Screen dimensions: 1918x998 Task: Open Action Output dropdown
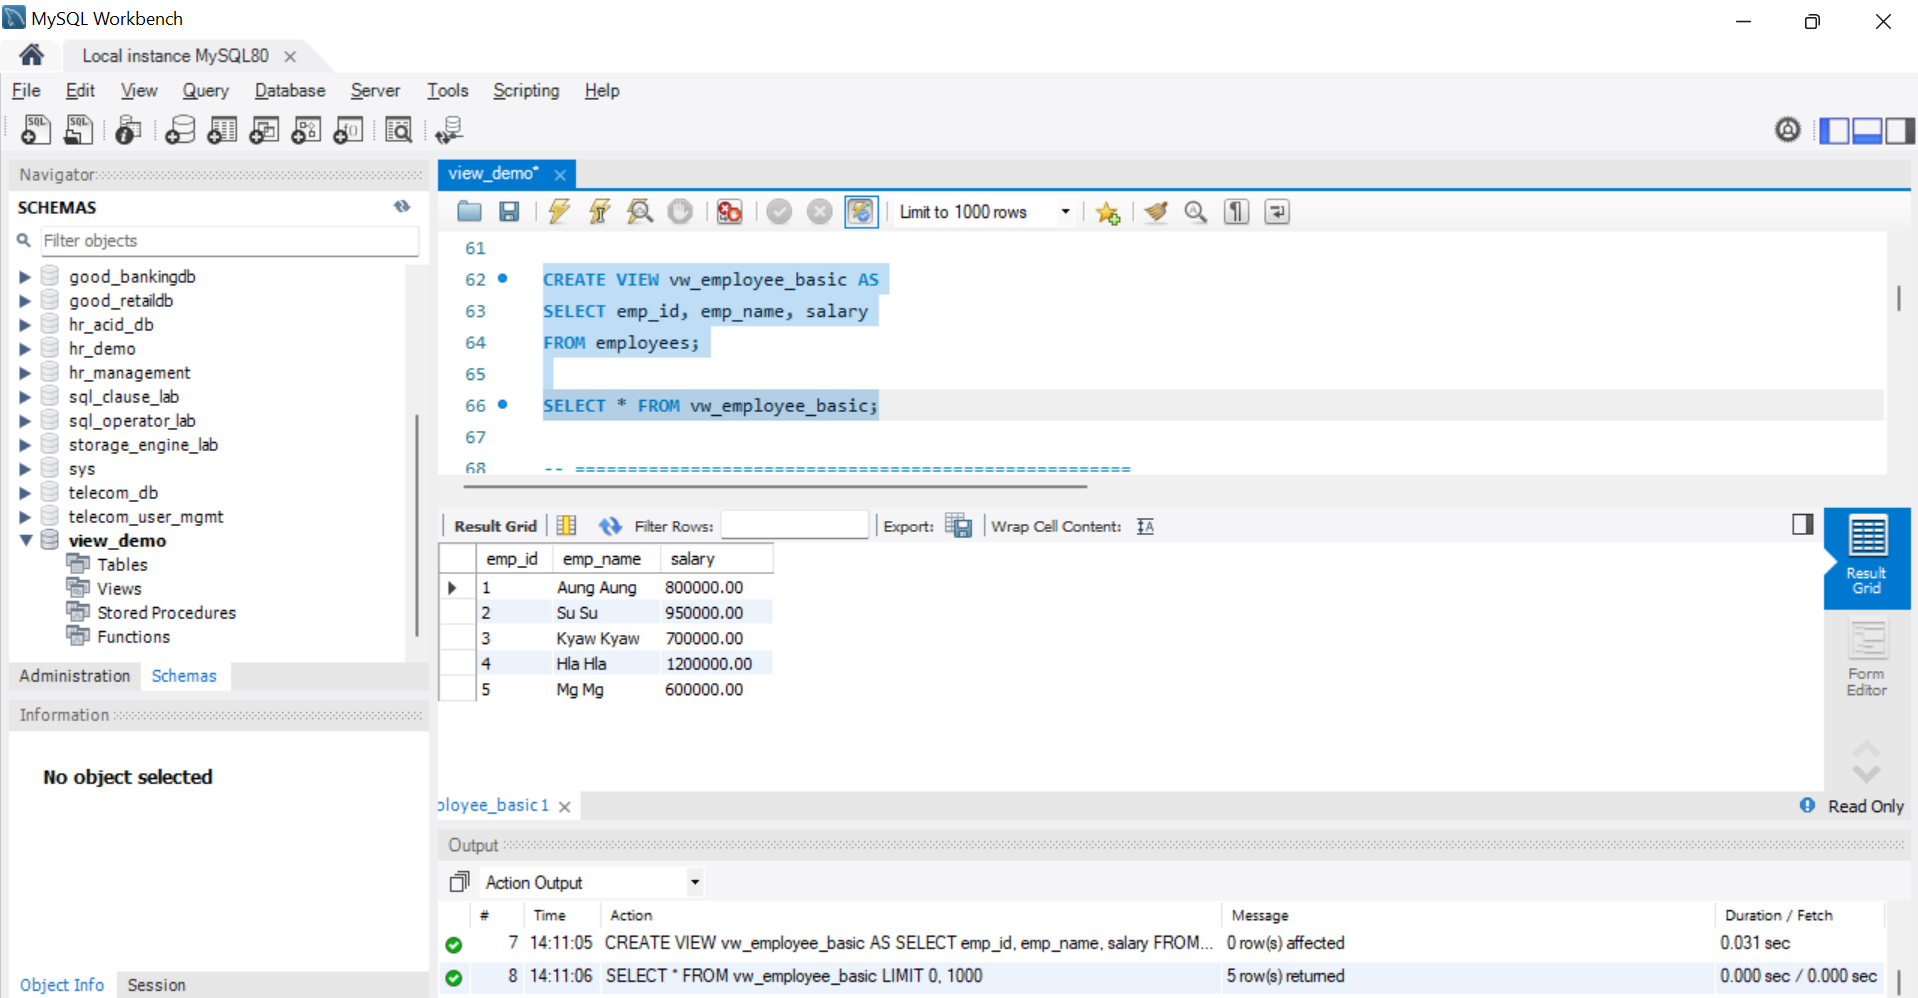click(x=695, y=882)
